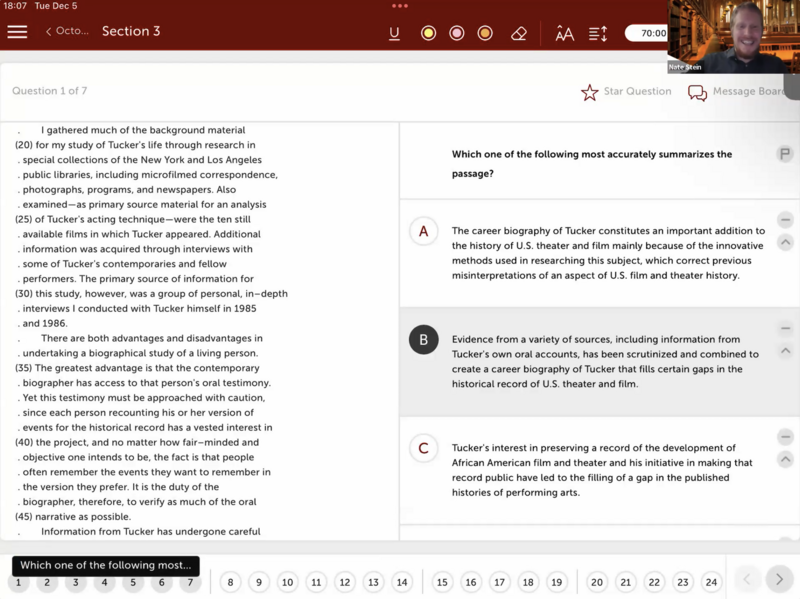Screen dimensions: 800x599
Task: Mark answer C as your choice
Action: [x=423, y=448]
